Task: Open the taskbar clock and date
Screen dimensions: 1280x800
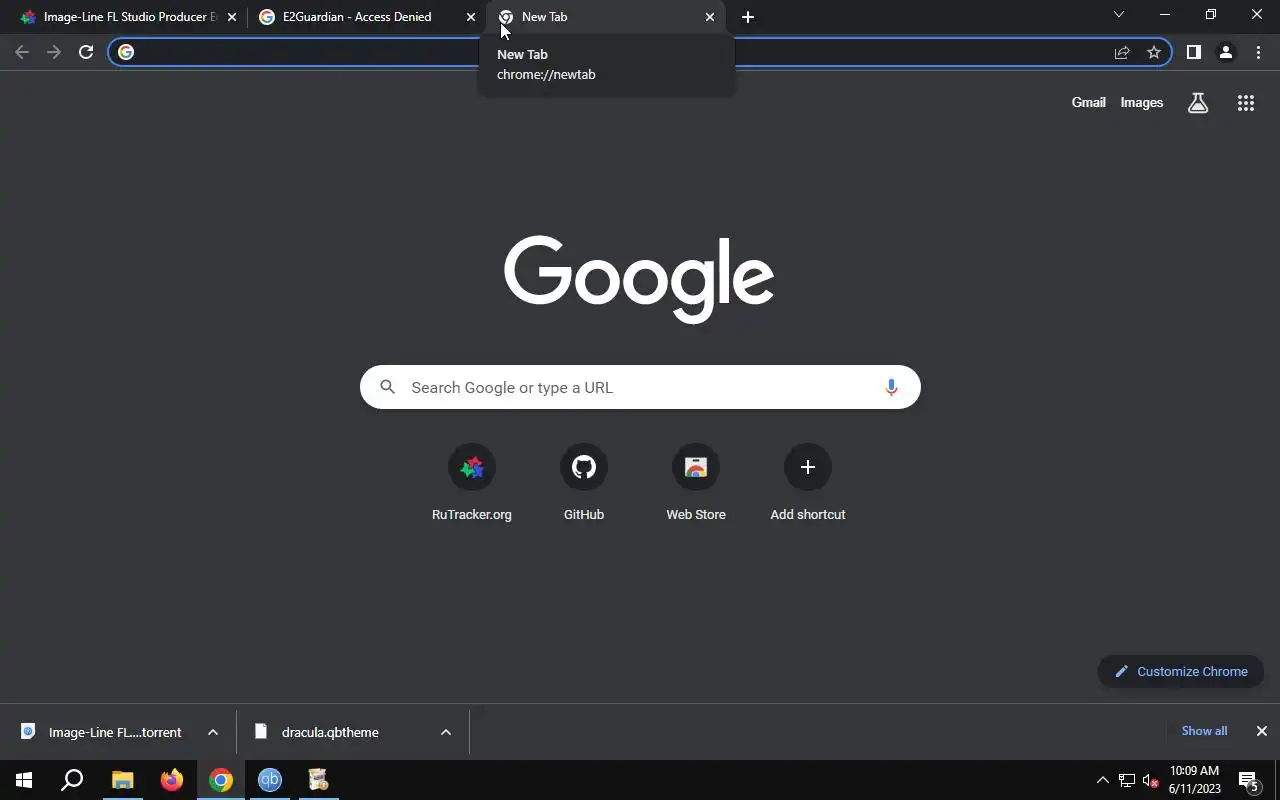Action: [1194, 780]
